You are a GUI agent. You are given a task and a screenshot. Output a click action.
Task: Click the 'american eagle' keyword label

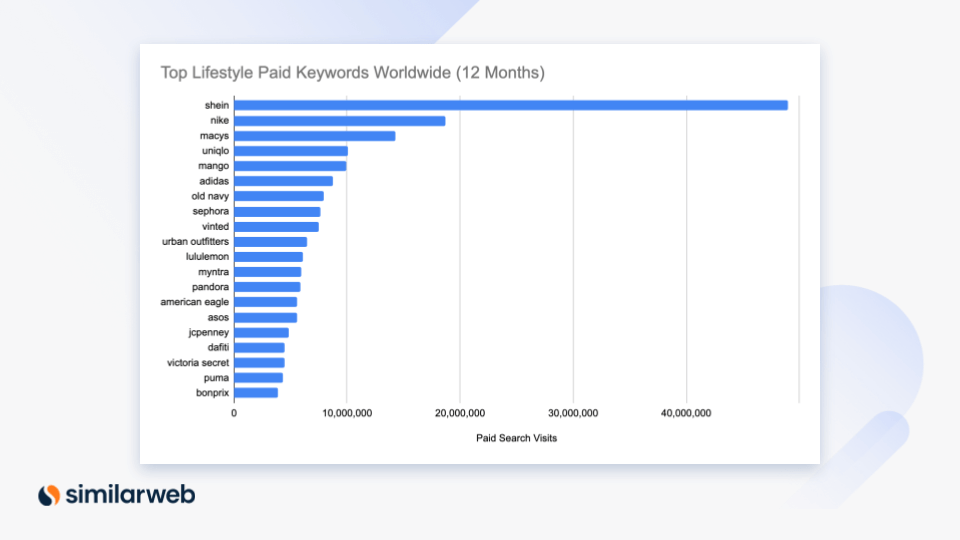pos(195,302)
